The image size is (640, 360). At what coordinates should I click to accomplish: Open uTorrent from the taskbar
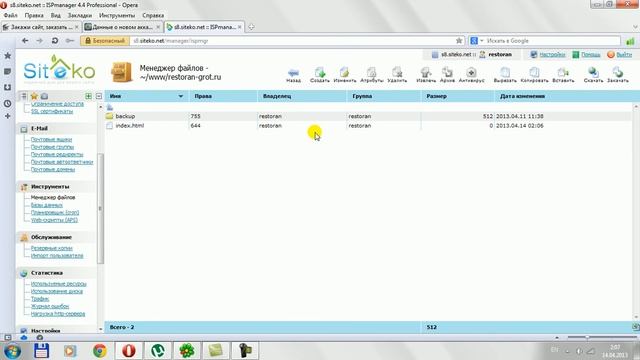[158, 351]
